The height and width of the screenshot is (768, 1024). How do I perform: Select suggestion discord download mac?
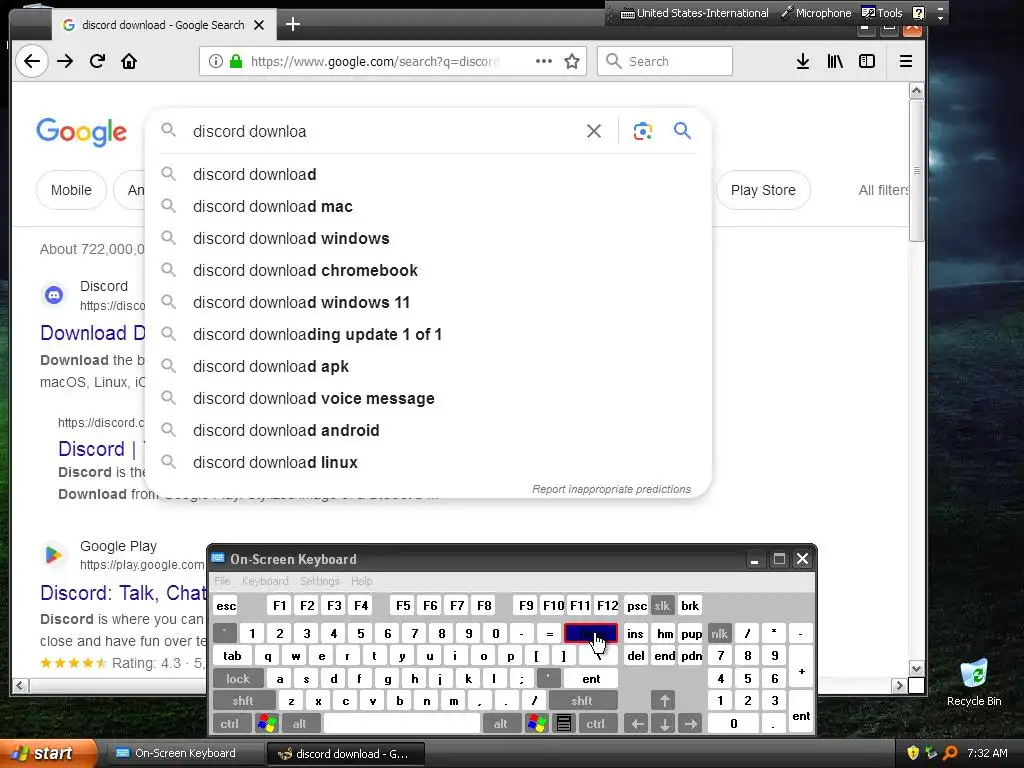(428, 206)
